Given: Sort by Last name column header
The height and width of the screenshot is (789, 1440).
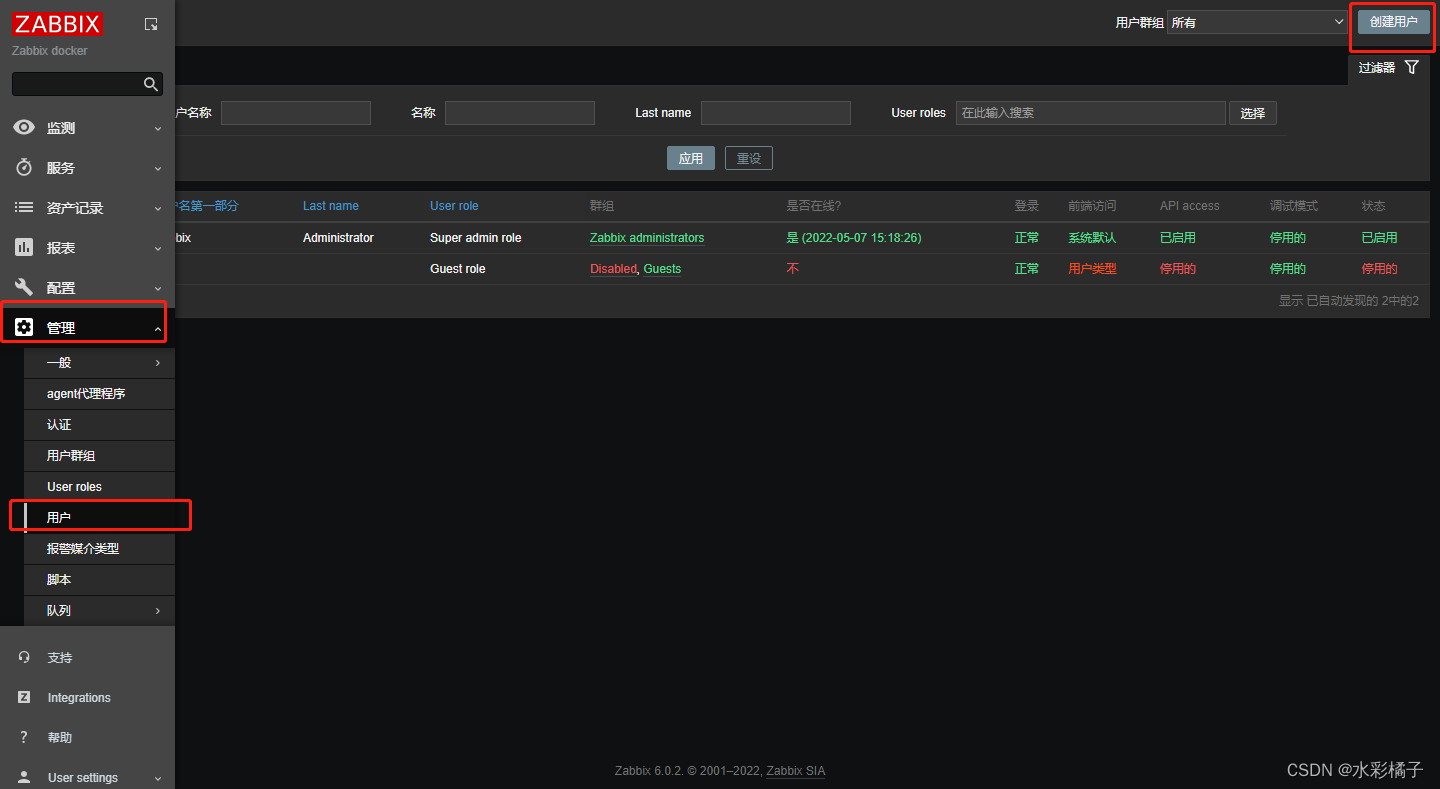Looking at the screenshot, I should click(331, 206).
